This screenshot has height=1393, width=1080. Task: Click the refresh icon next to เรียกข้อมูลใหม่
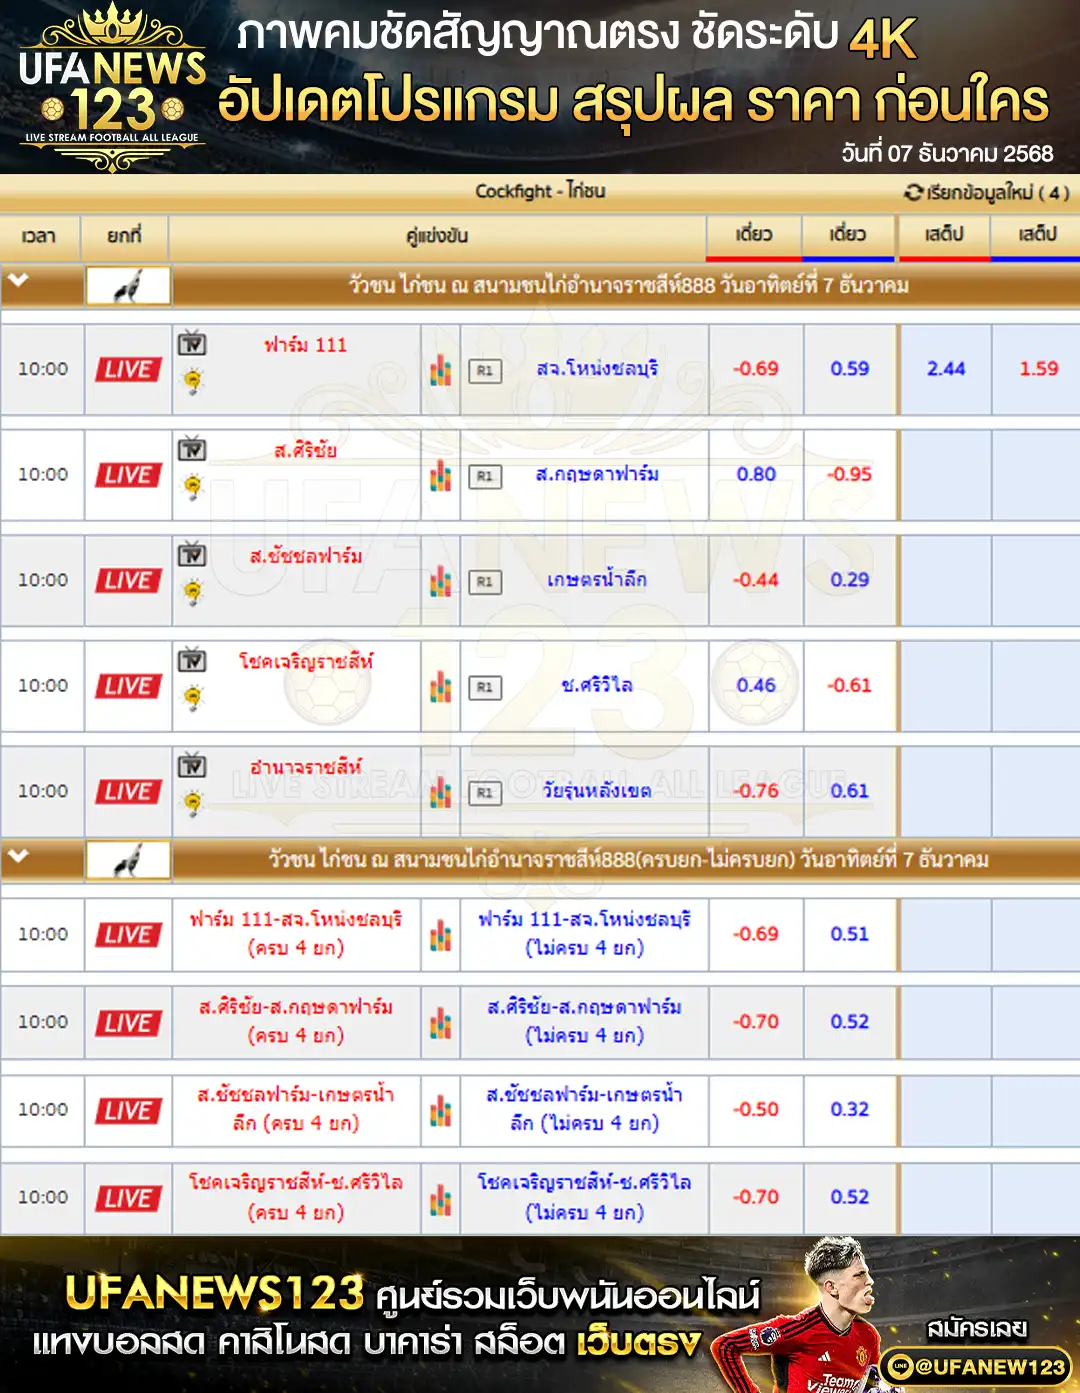coord(913,192)
